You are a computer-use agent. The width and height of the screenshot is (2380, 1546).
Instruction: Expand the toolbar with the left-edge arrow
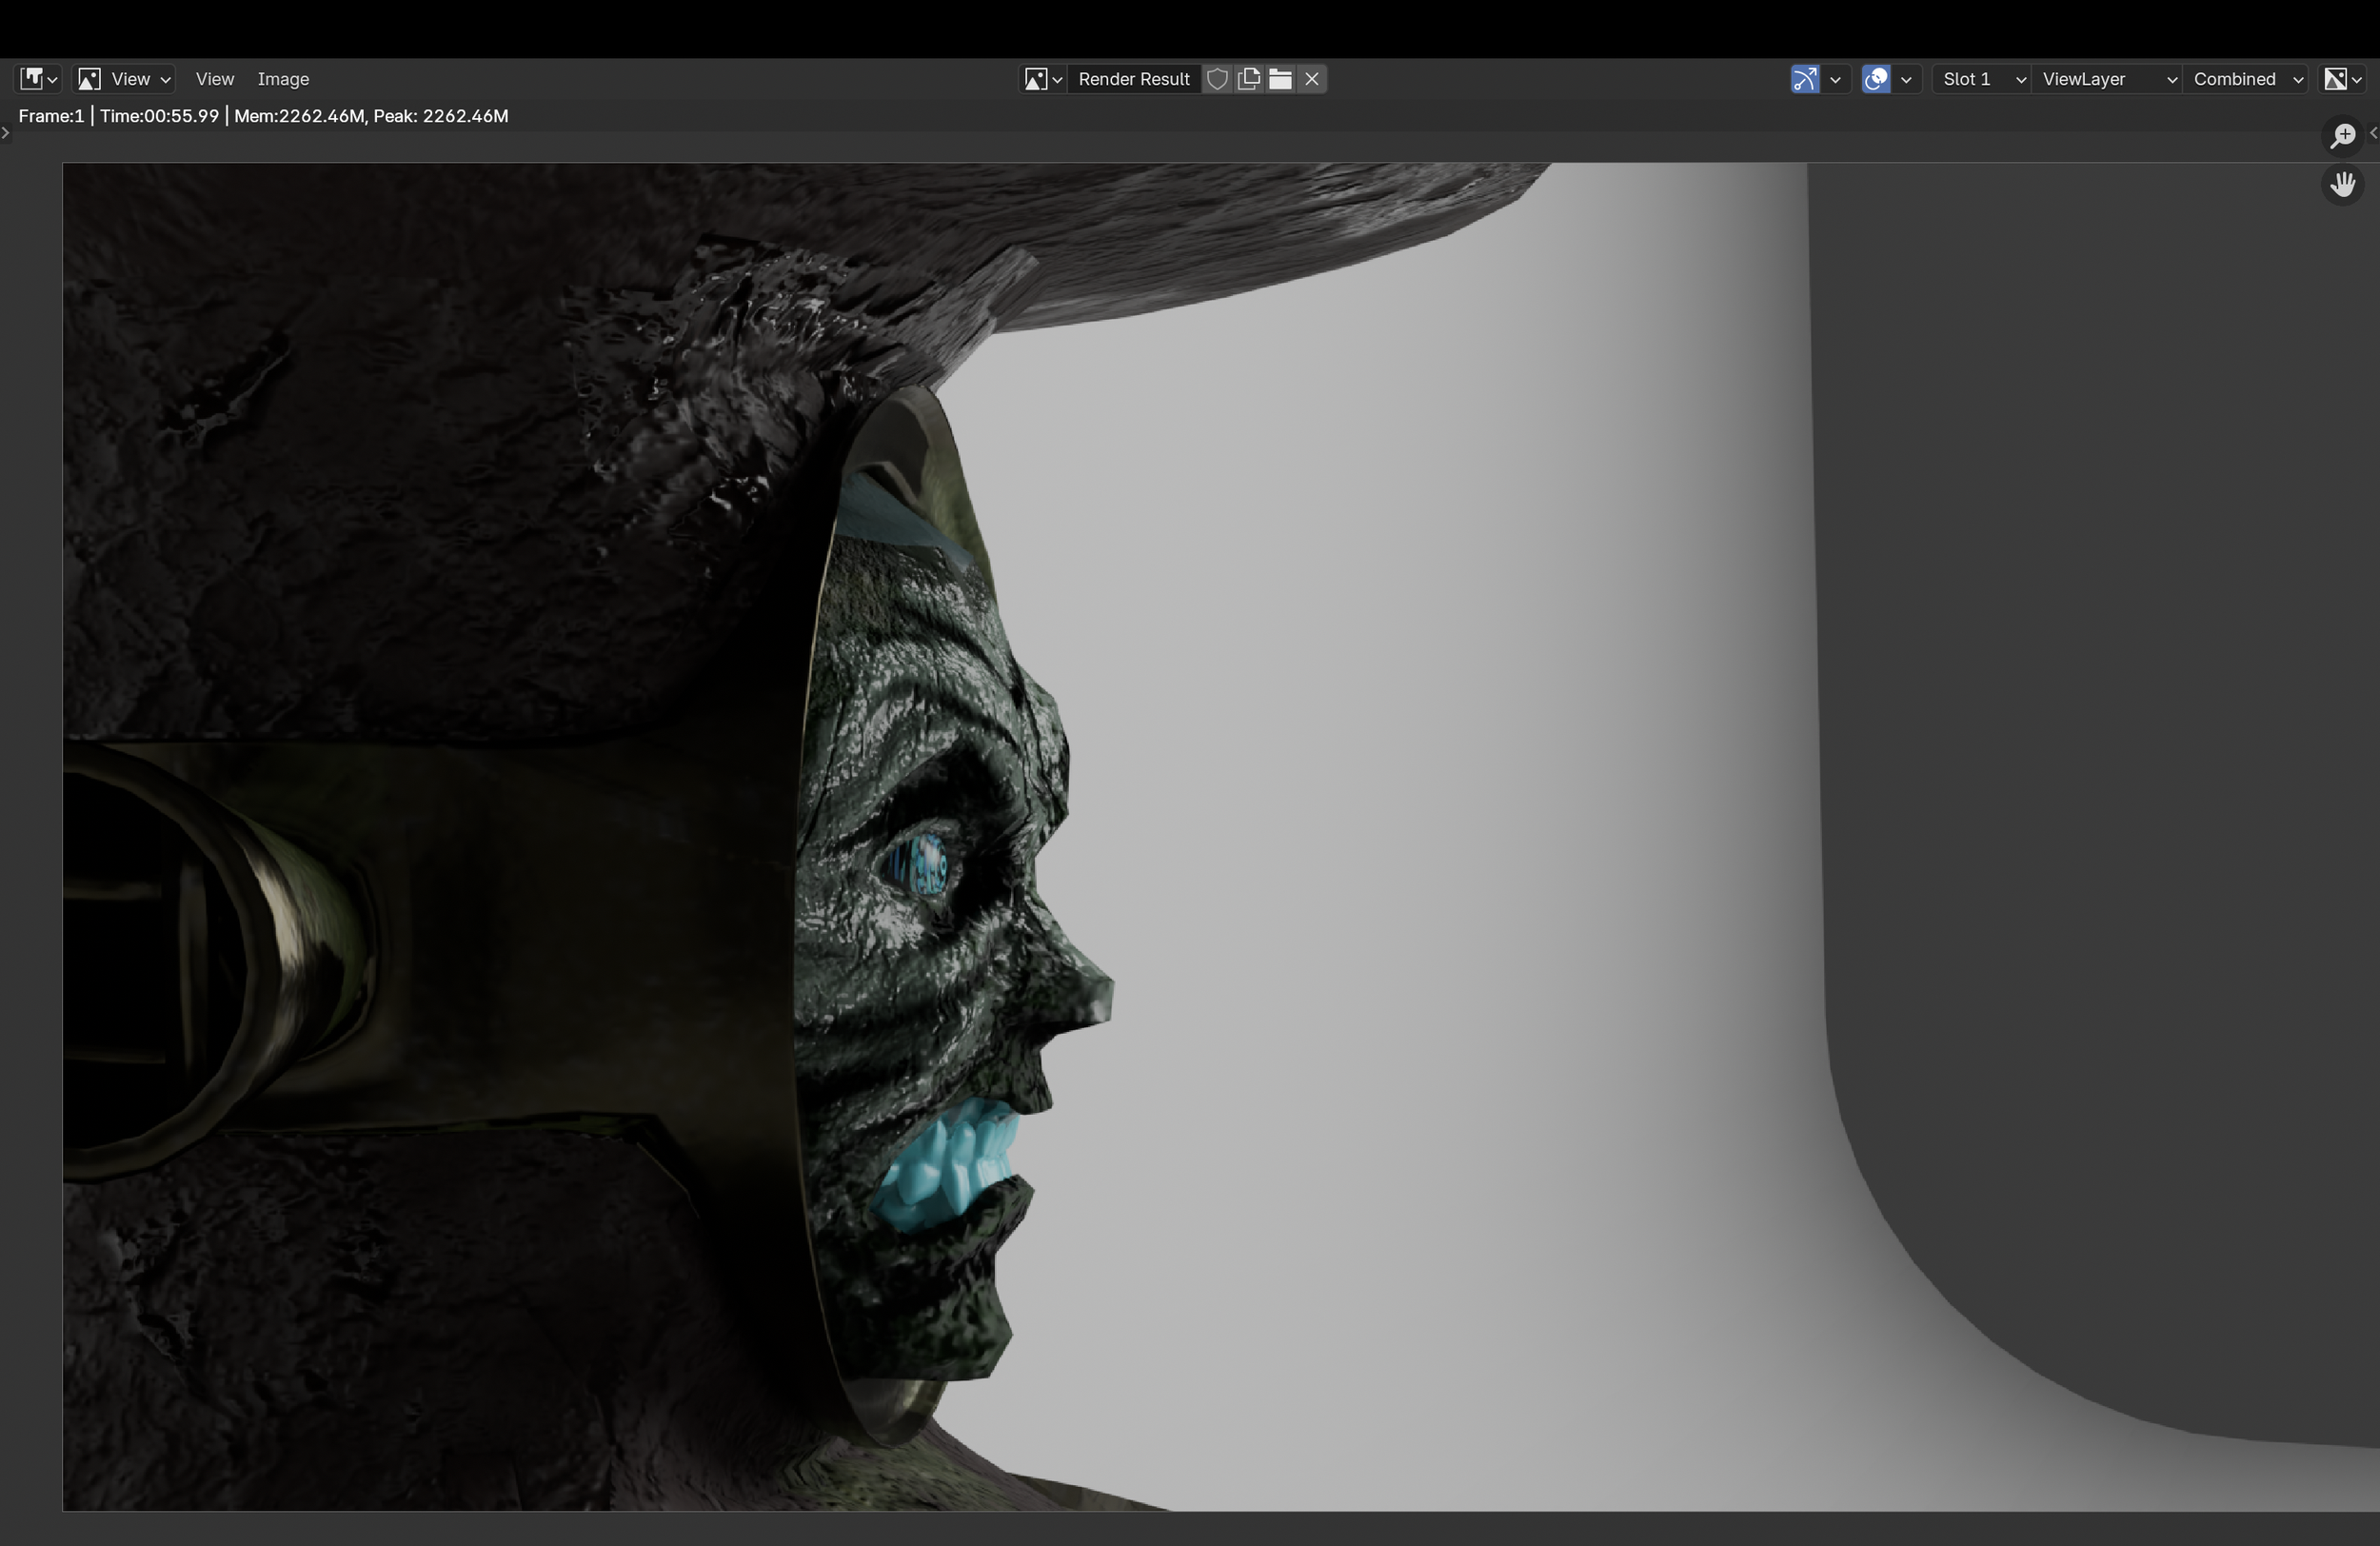coord(5,132)
